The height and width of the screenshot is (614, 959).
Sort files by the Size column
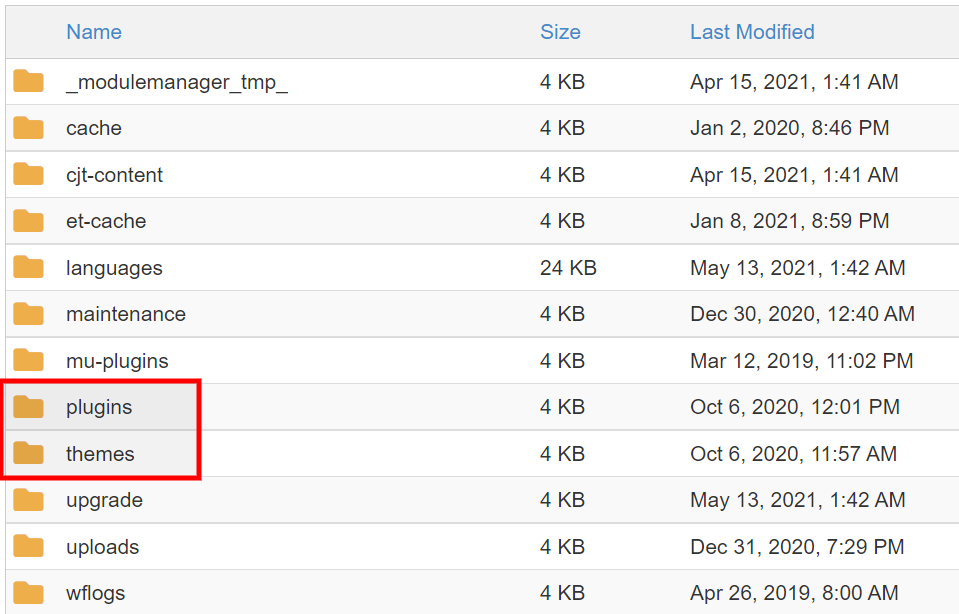(560, 32)
